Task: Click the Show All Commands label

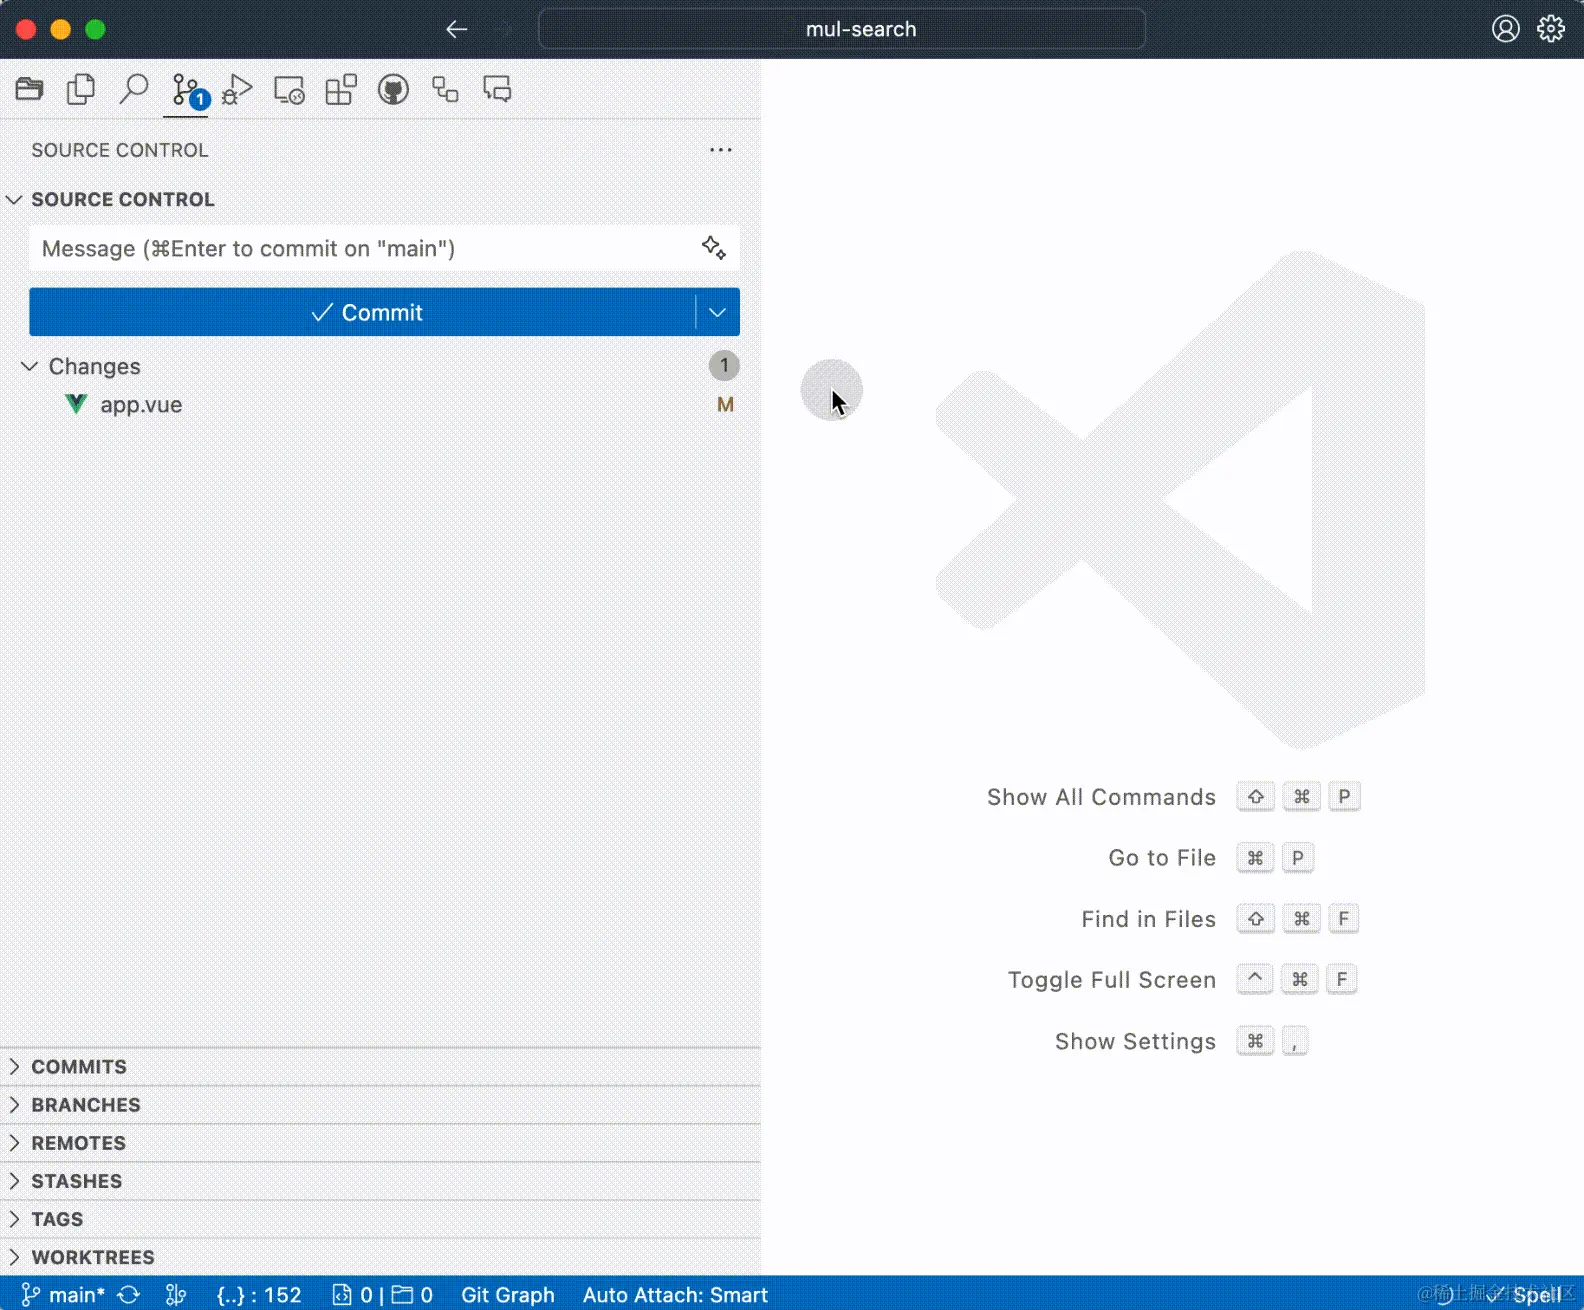Action: [x=1101, y=797]
